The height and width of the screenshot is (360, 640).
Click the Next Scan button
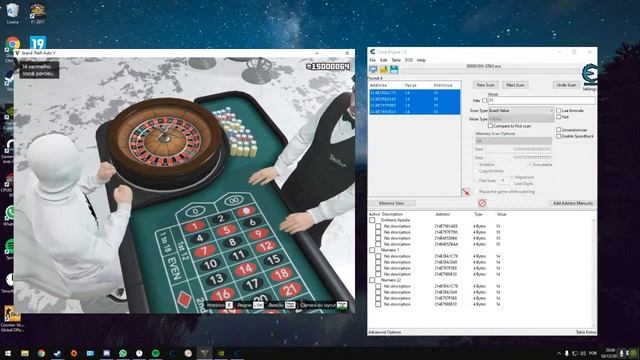[515, 85]
